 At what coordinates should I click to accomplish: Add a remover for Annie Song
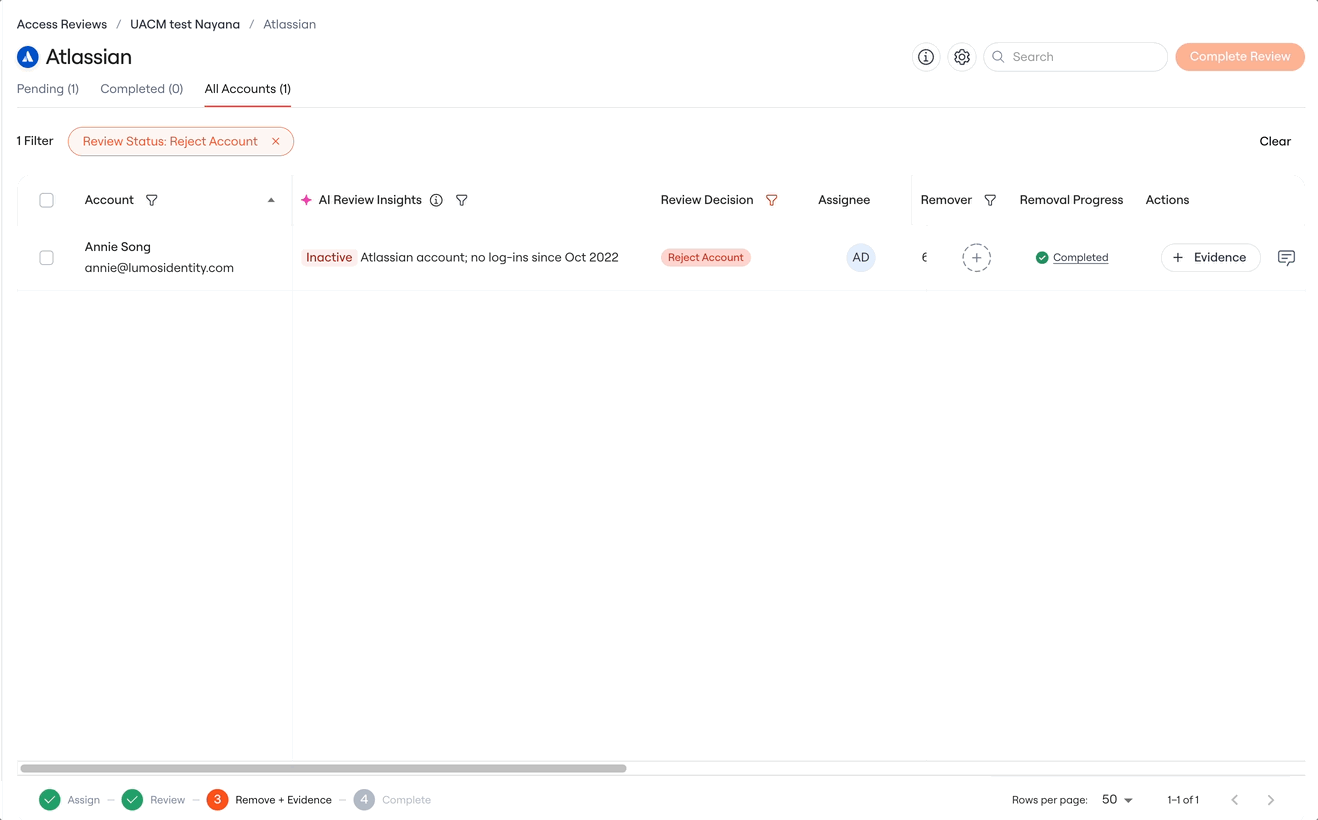[977, 258]
